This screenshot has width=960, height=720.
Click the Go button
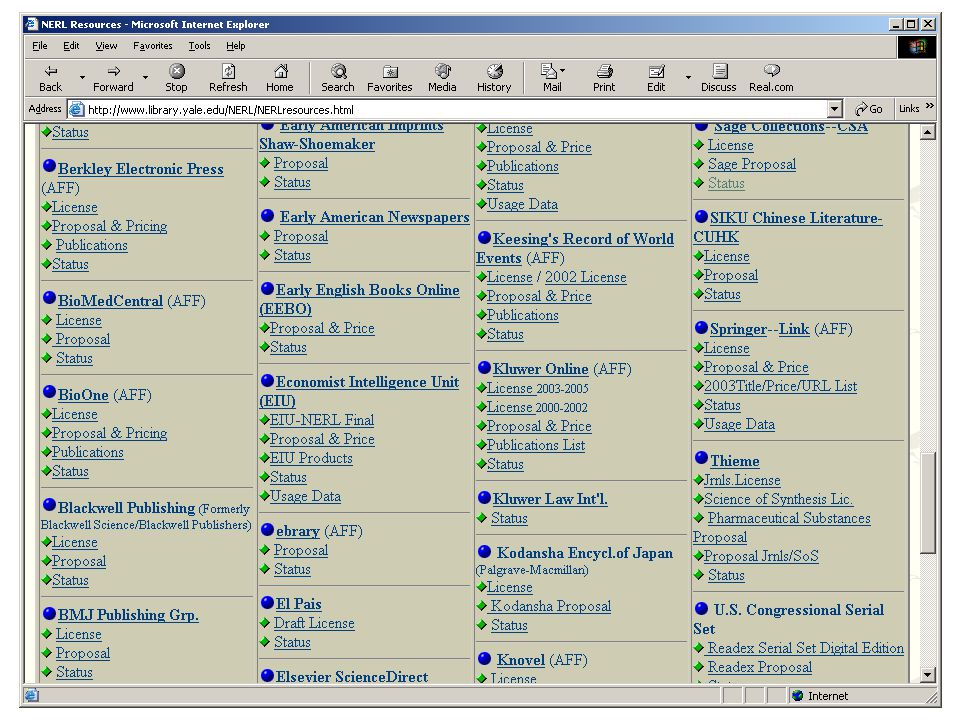[869, 109]
